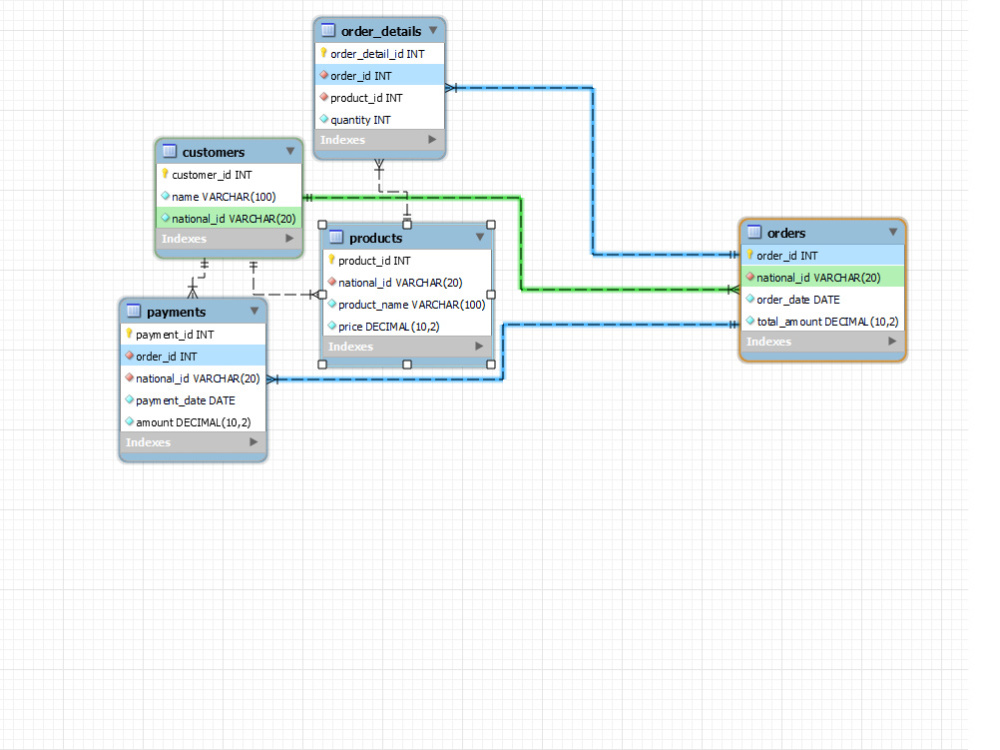
Task: Select green customers-to-orders relationship line
Action: (x=521, y=242)
